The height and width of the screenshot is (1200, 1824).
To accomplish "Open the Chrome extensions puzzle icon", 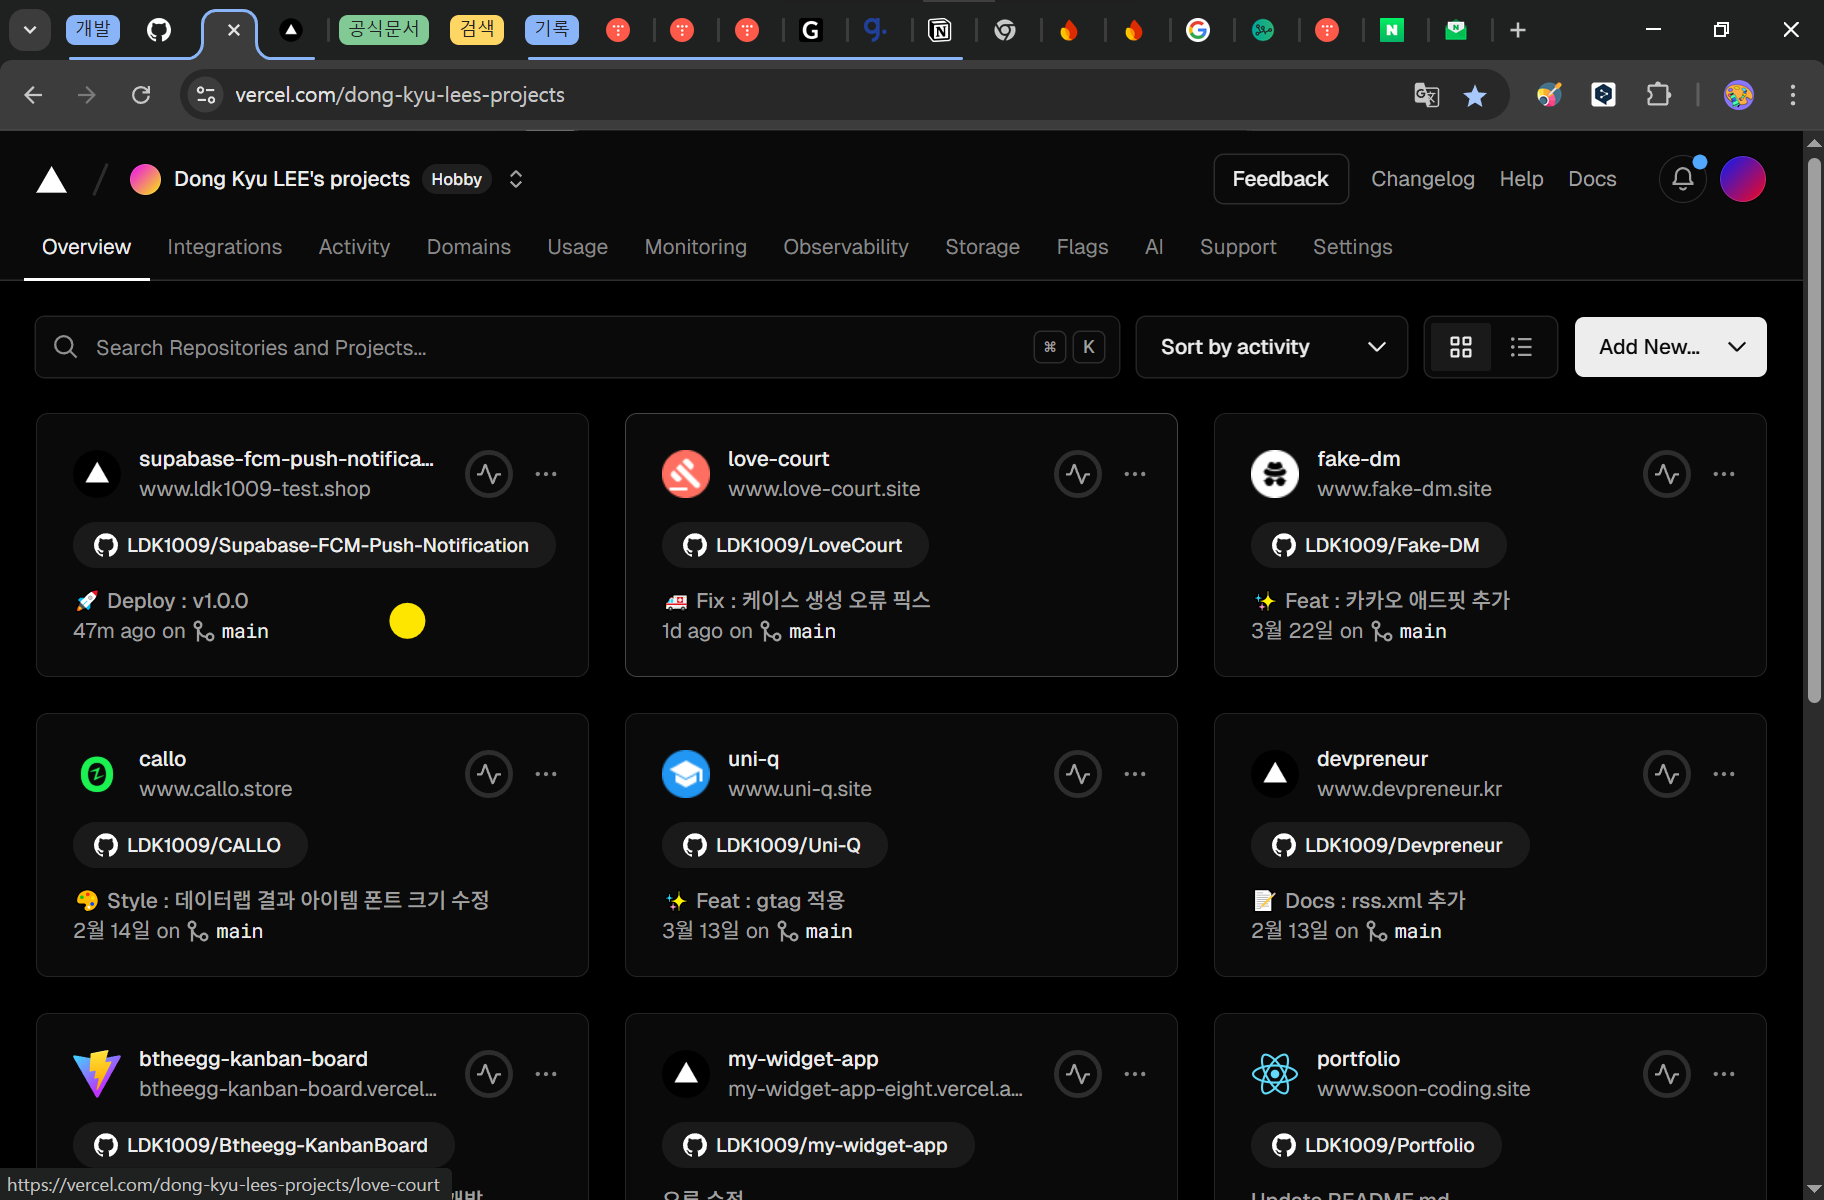I will pos(1659,95).
